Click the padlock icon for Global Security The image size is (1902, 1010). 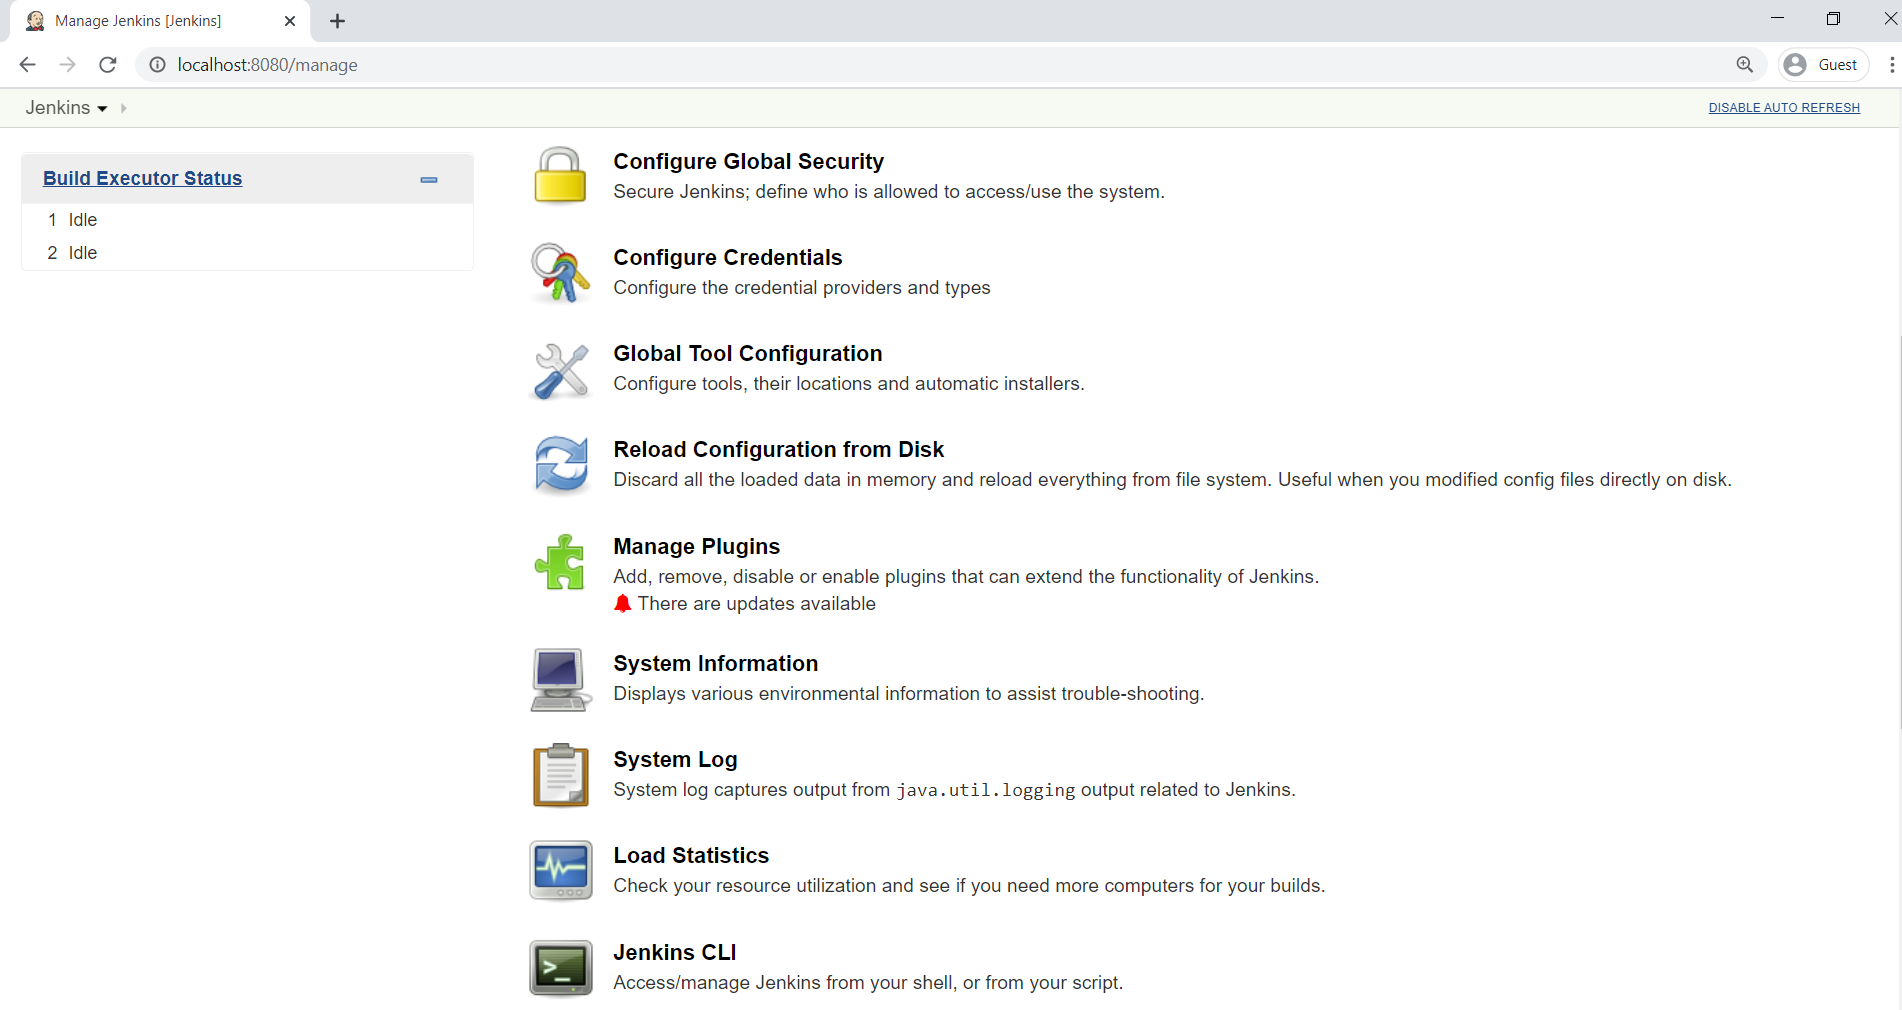[x=560, y=175]
